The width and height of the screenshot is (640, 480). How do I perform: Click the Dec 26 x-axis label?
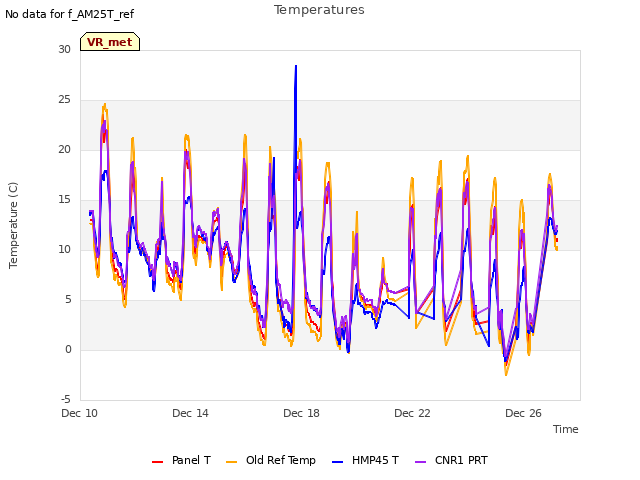point(523,413)
